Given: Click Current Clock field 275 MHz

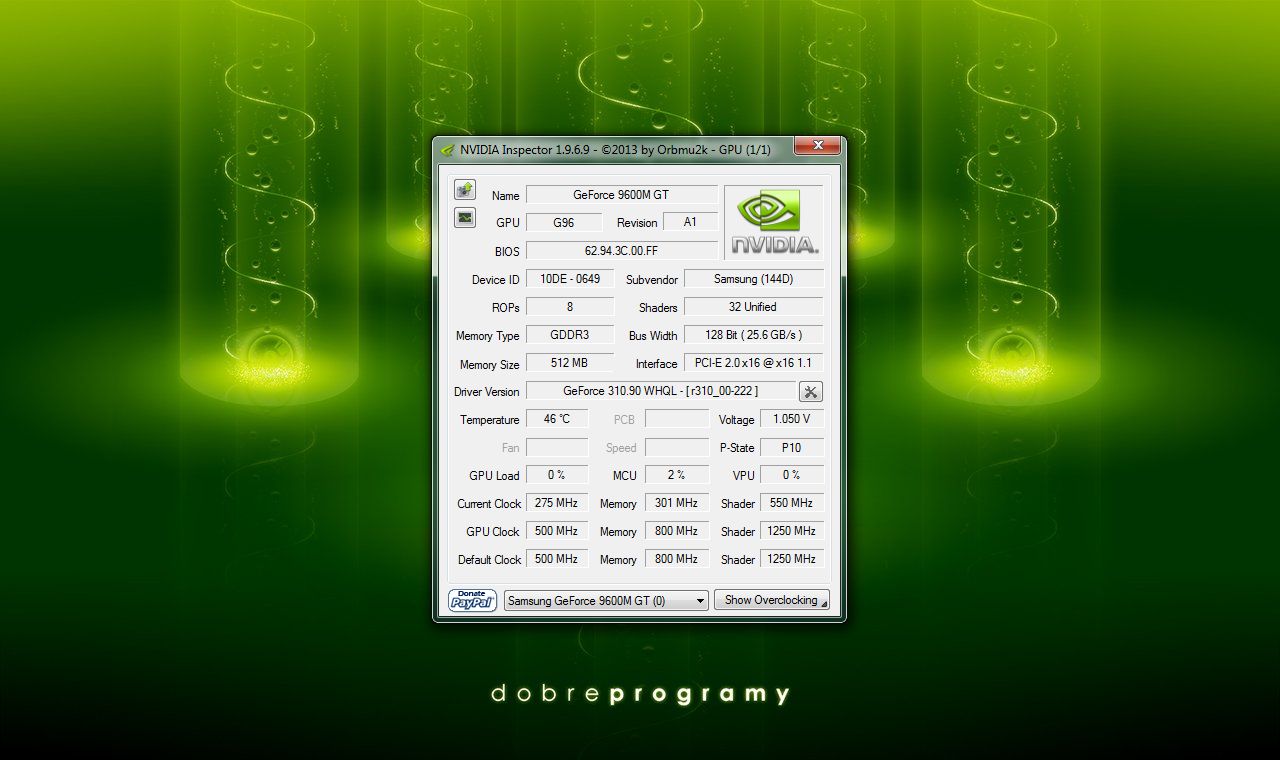Looking at the screenshot, I should coord(557,503).
